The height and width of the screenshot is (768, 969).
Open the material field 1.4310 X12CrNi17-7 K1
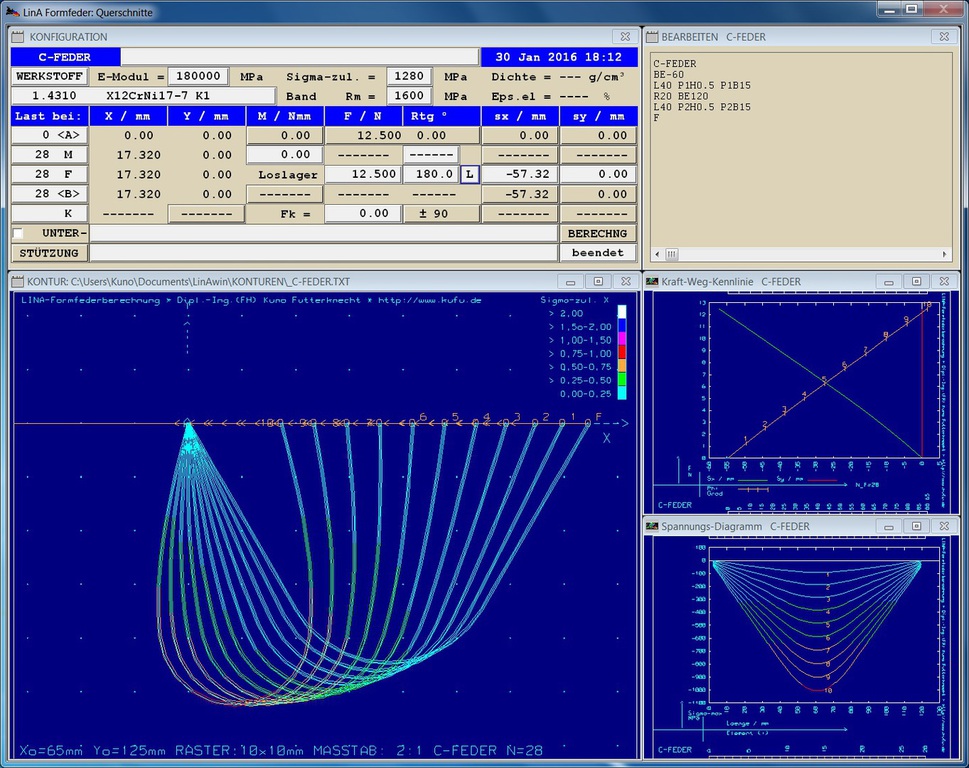[142, 97]
